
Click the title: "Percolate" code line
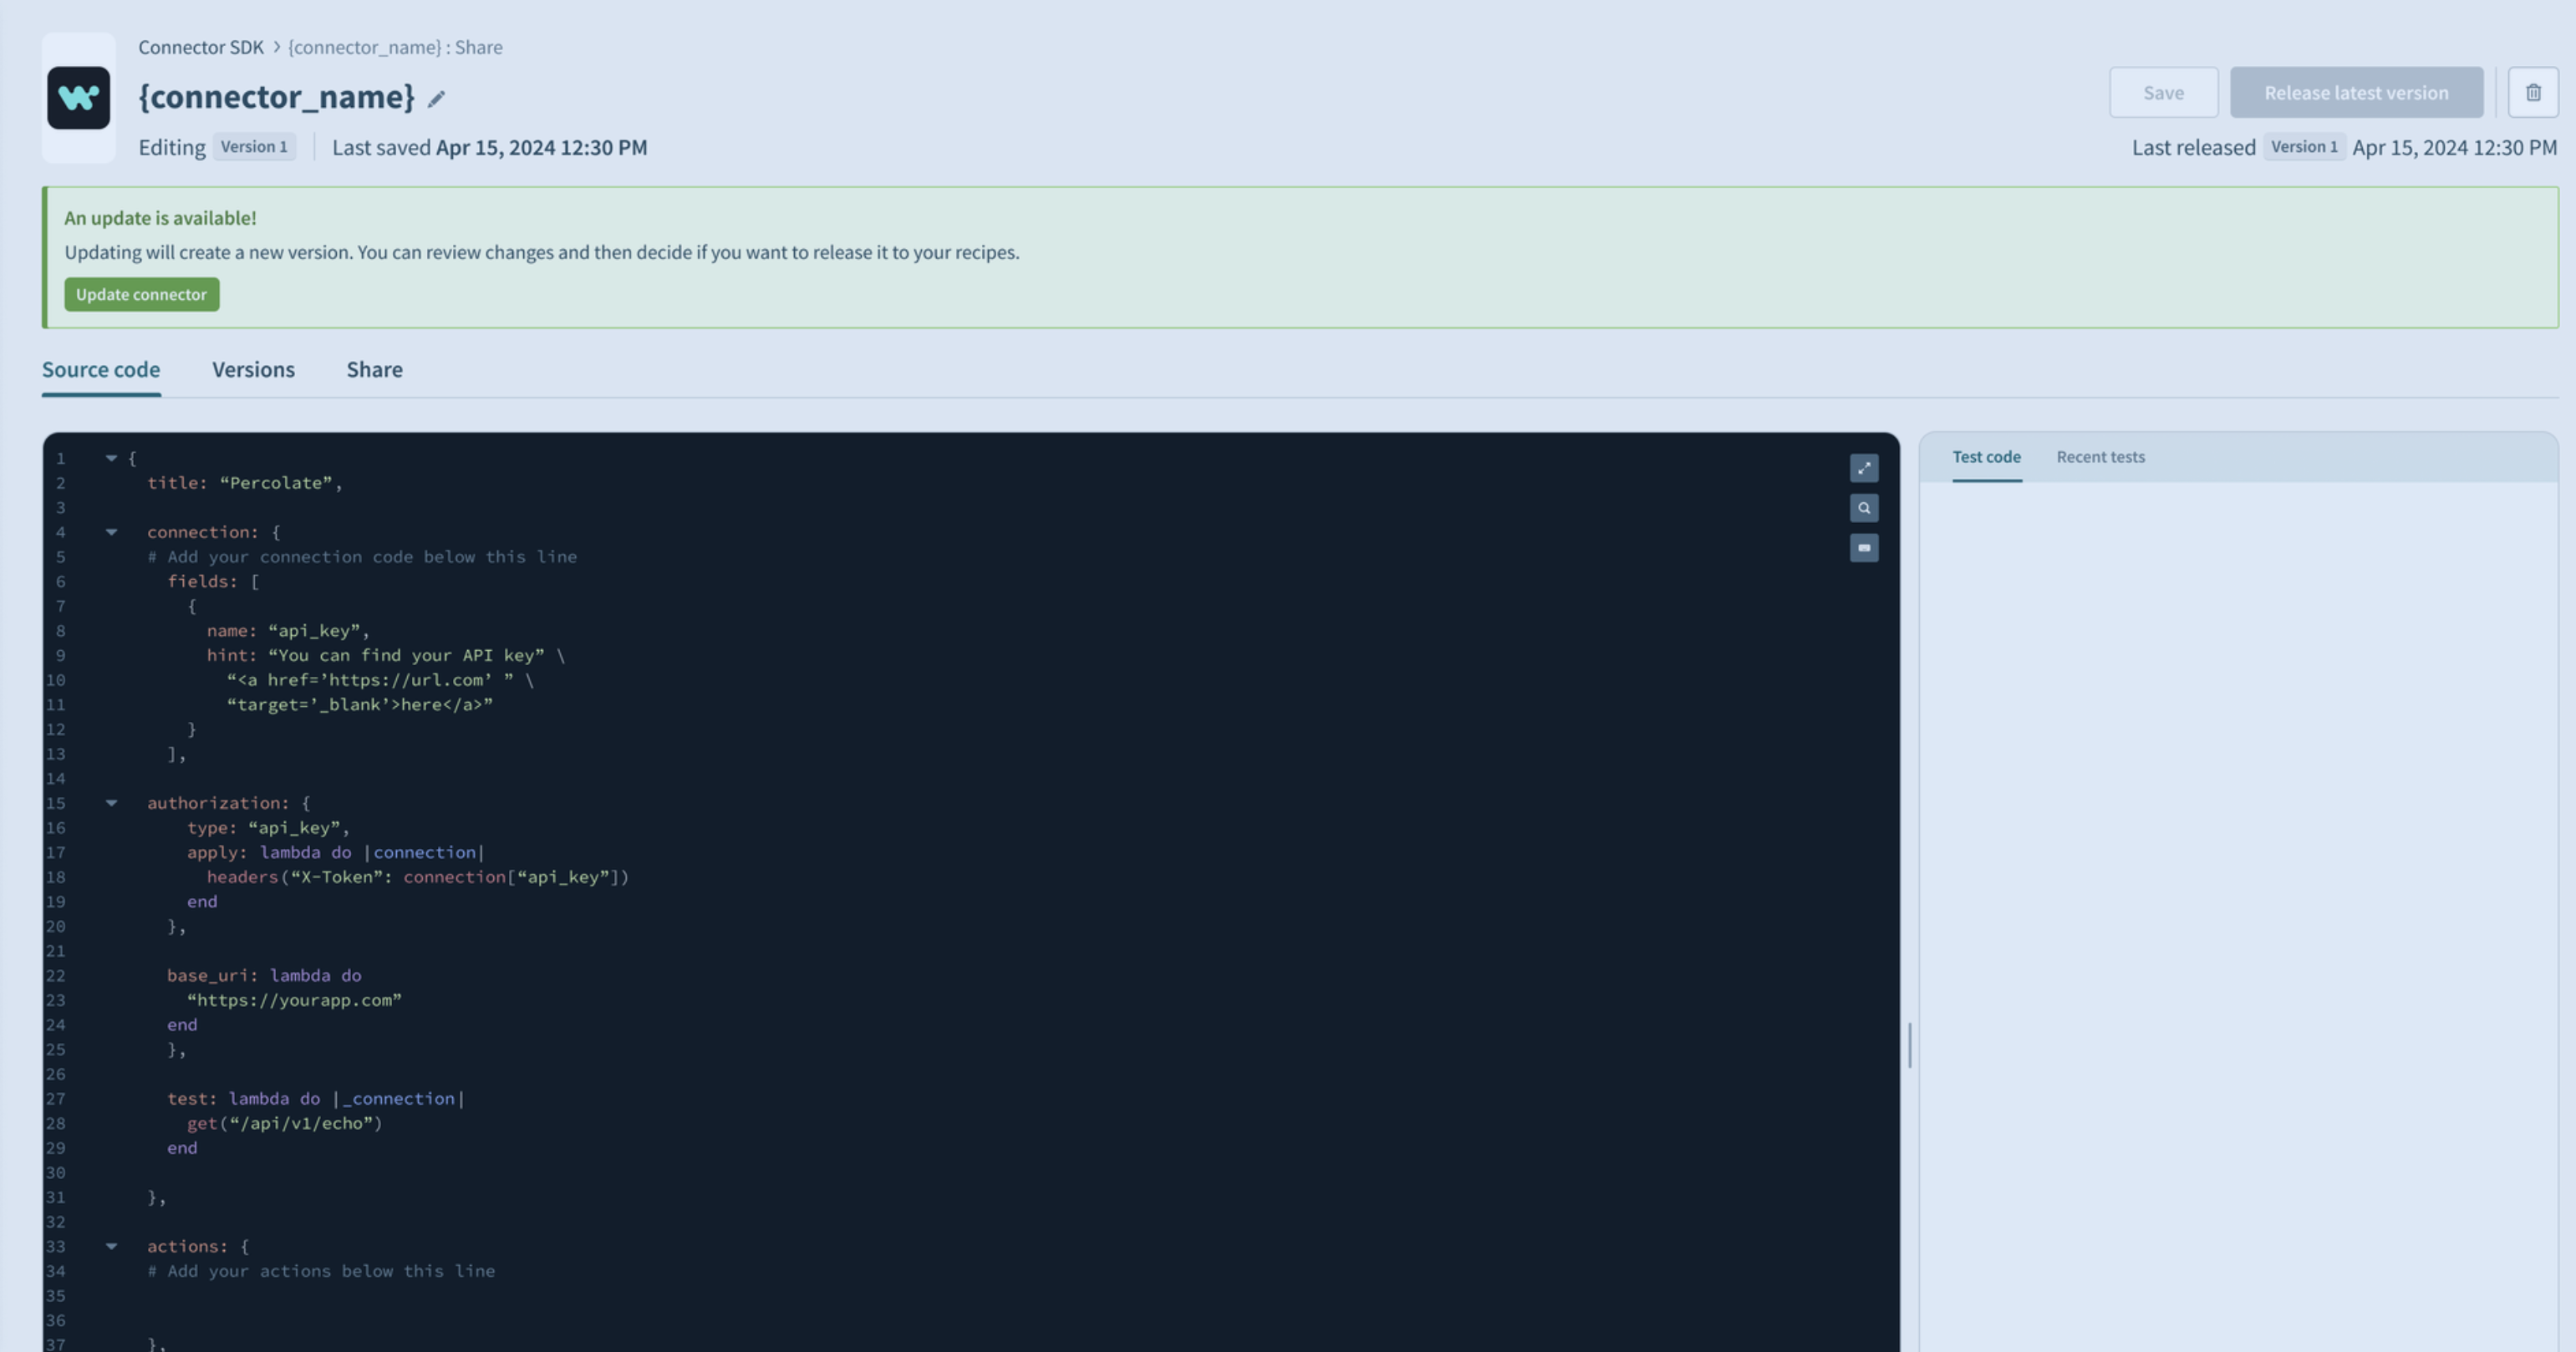pos(245,483)
